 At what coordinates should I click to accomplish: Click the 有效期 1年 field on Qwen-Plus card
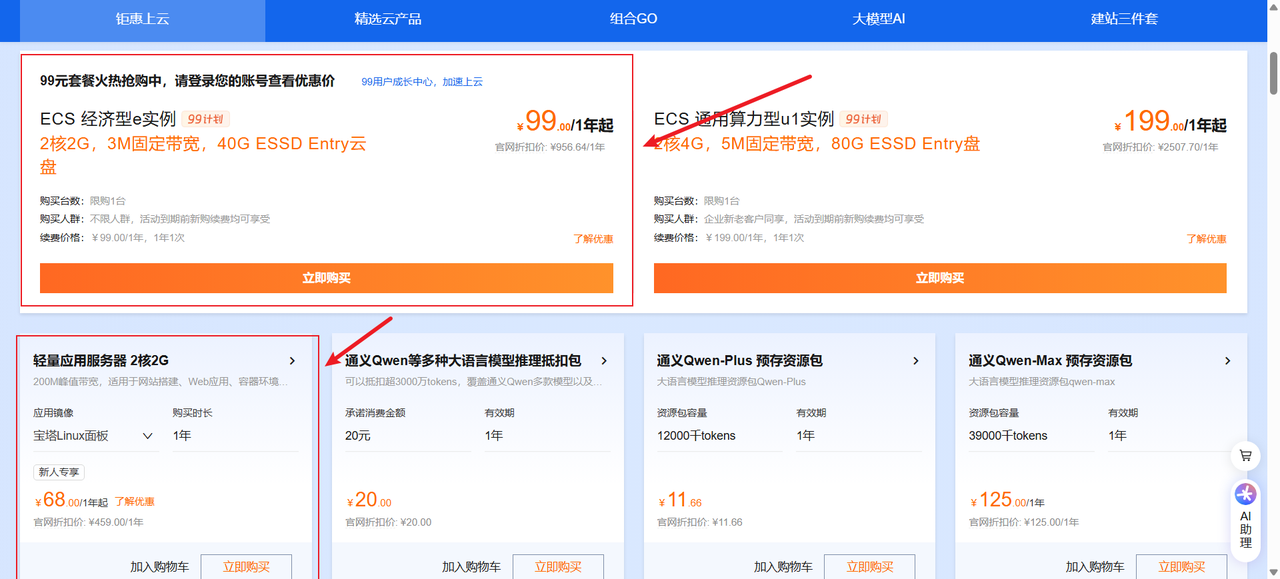[x=859, y=436]
